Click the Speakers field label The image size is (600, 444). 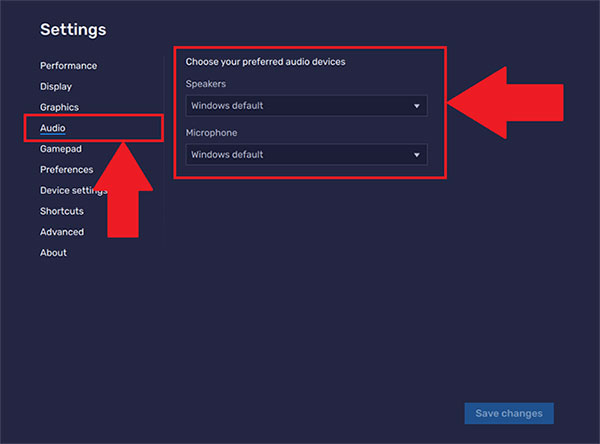[x=206, y=85]
